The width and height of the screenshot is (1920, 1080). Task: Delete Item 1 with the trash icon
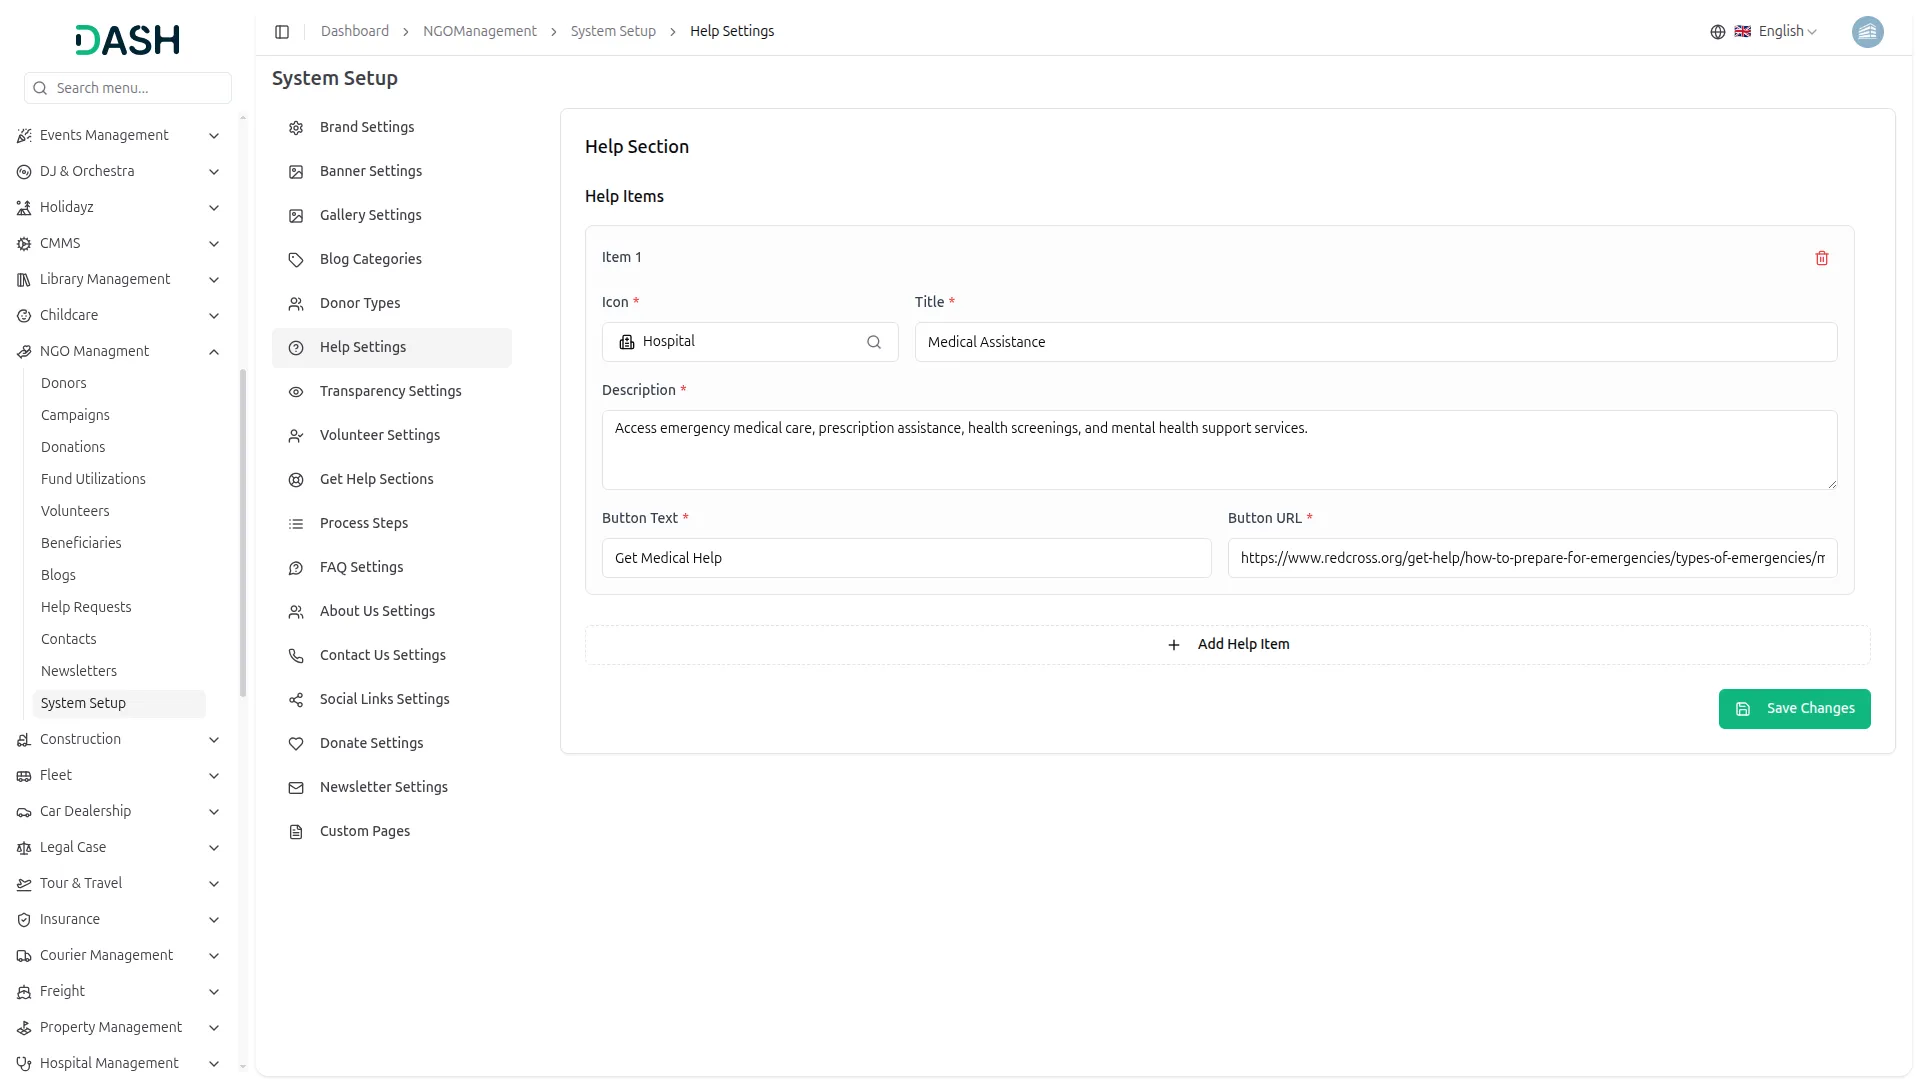[x=1821, y=258]
